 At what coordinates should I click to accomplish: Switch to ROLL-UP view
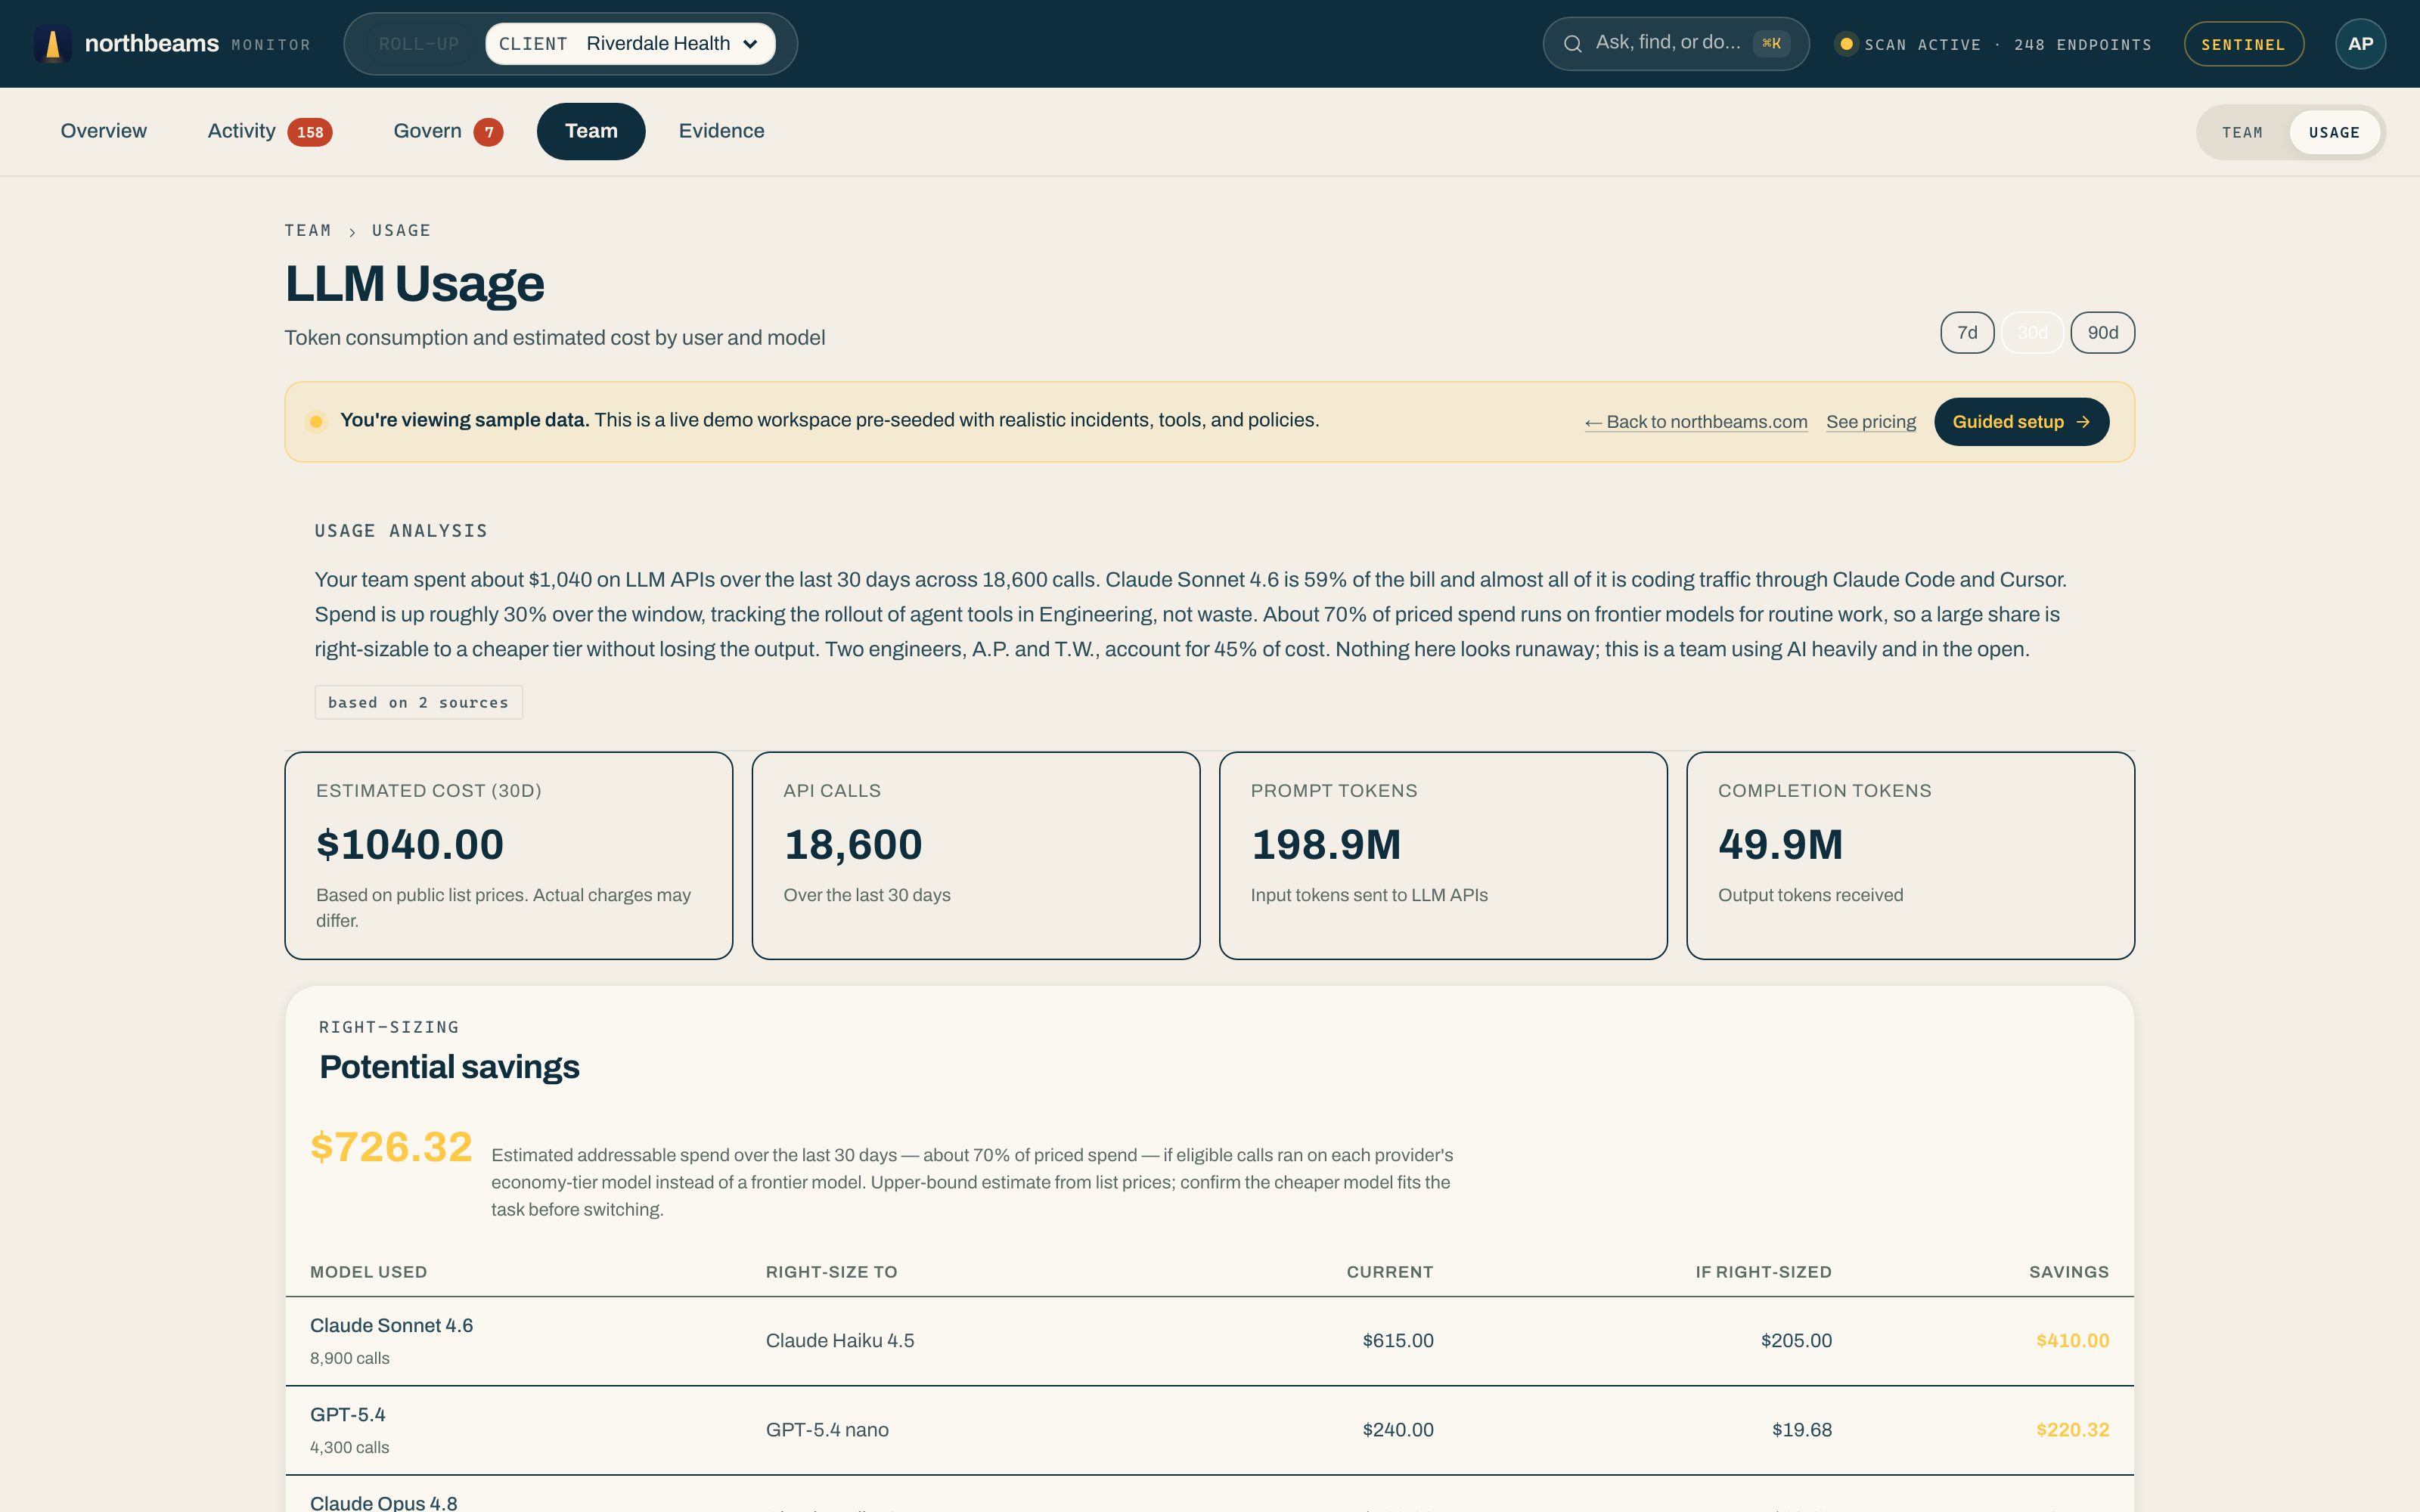pyautogui.click(x=419, y=44)
